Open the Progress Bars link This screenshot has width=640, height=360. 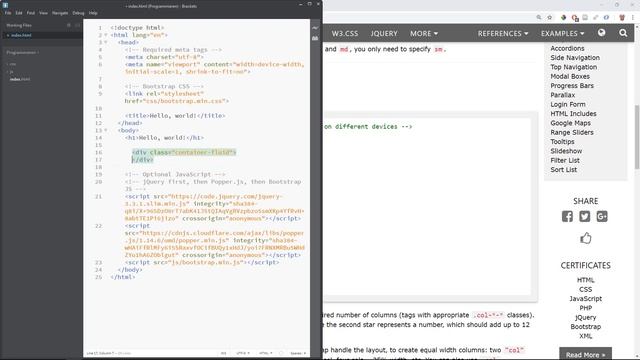click(x=572, y=86)
